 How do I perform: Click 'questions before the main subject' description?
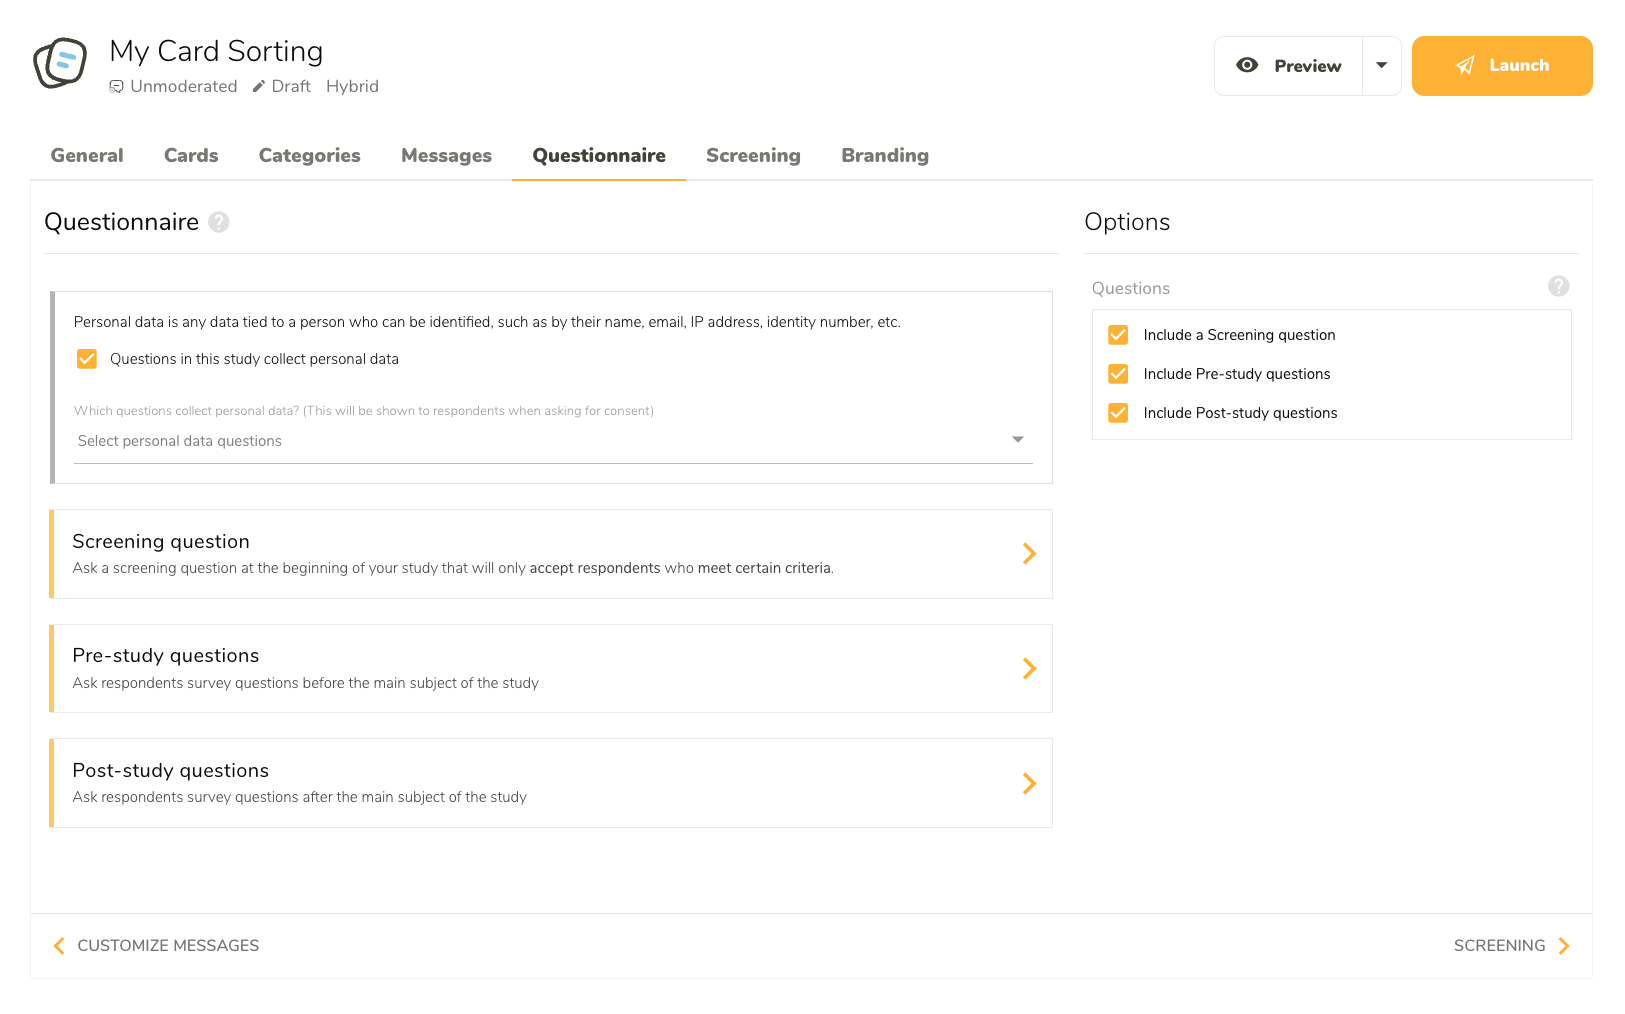(305, 683)
